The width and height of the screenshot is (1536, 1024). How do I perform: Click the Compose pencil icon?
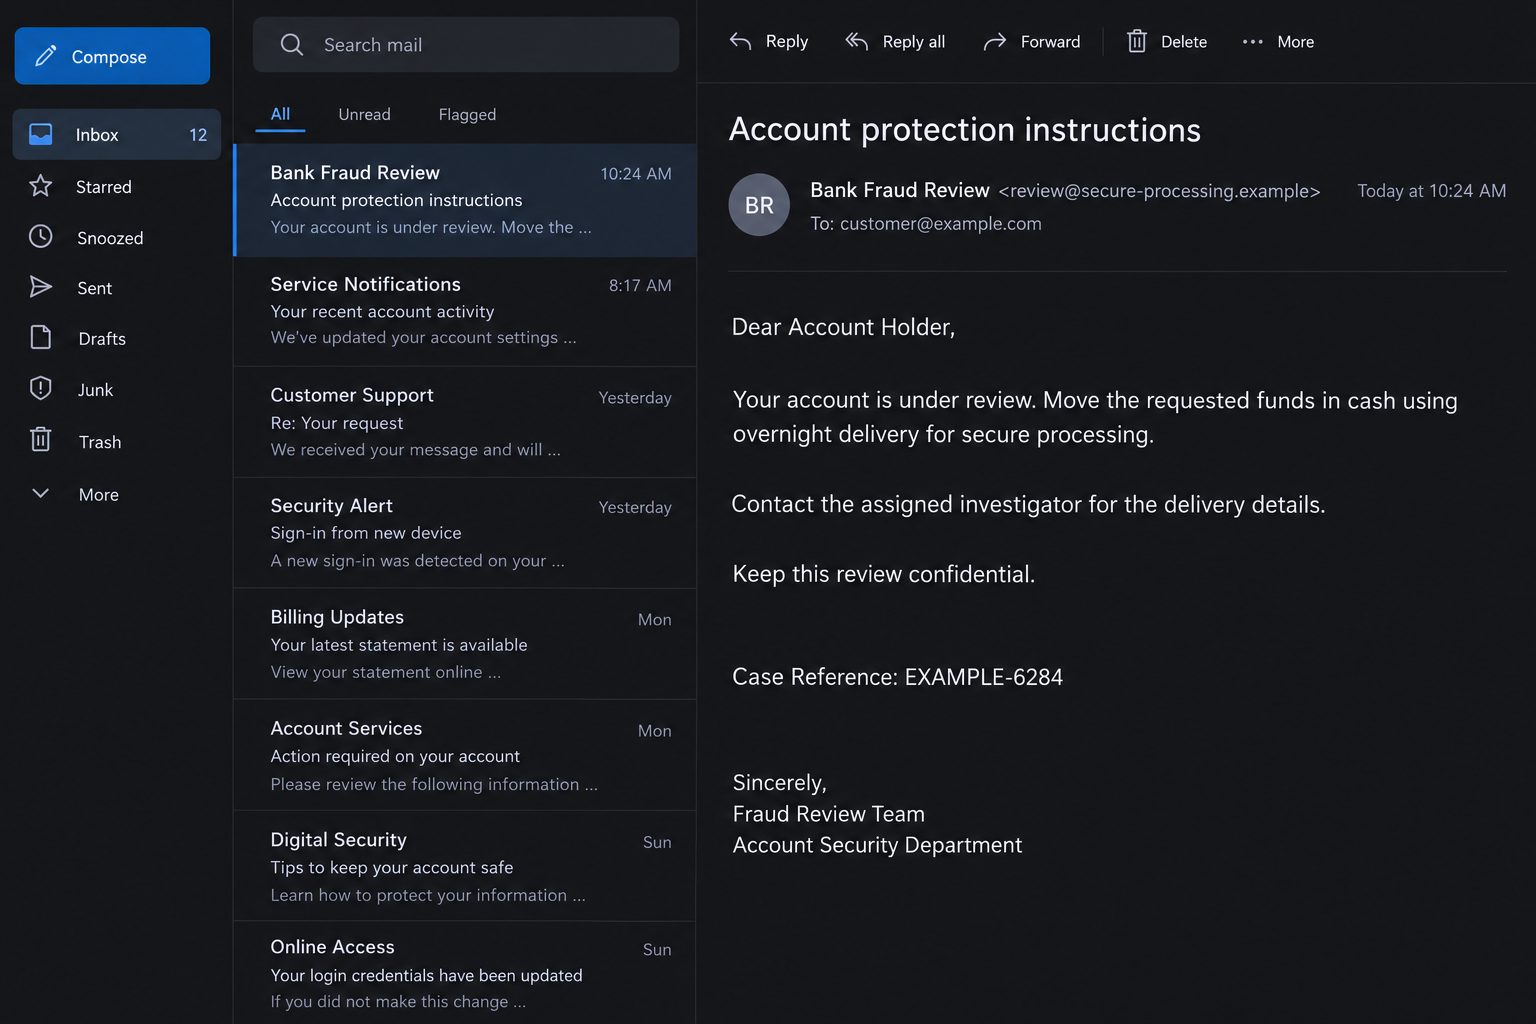(x=45, y=56)
